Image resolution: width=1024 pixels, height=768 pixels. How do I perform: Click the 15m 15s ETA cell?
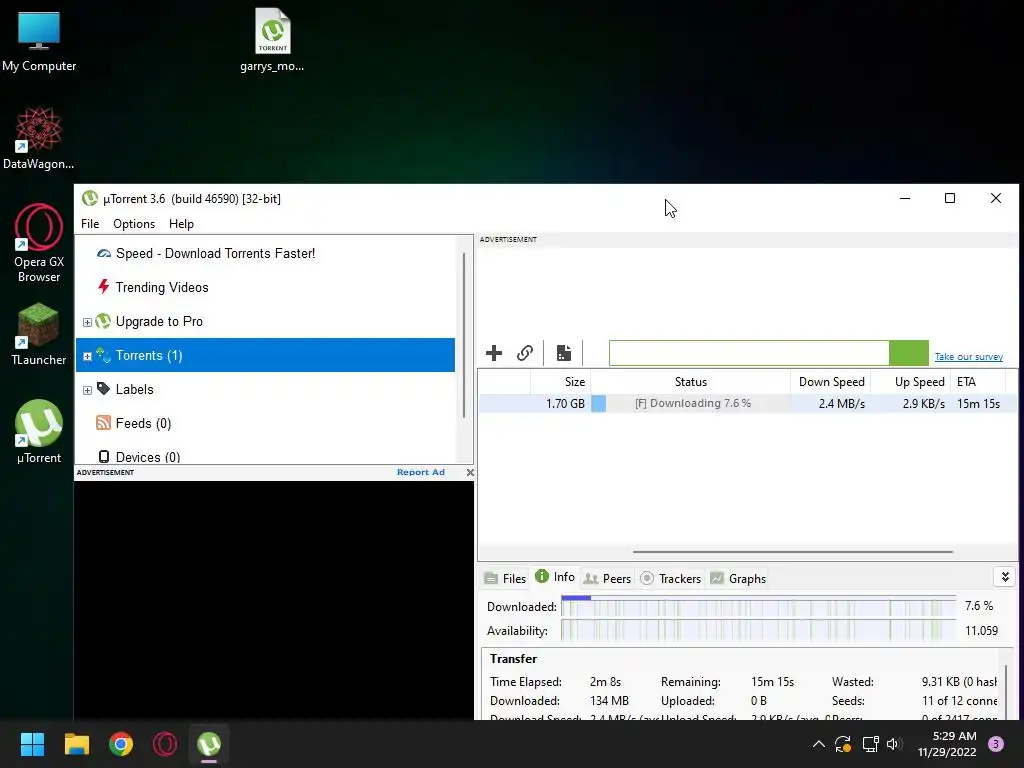pos(978,404)
